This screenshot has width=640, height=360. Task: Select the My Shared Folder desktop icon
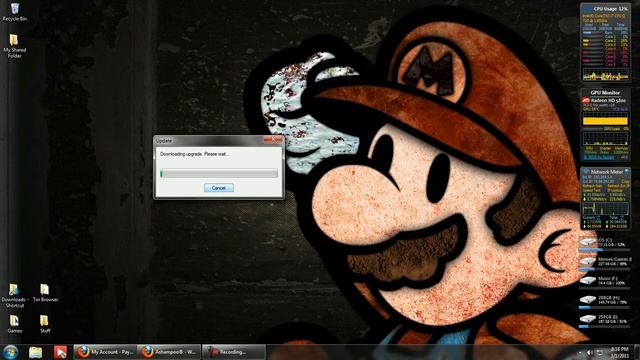14,46
